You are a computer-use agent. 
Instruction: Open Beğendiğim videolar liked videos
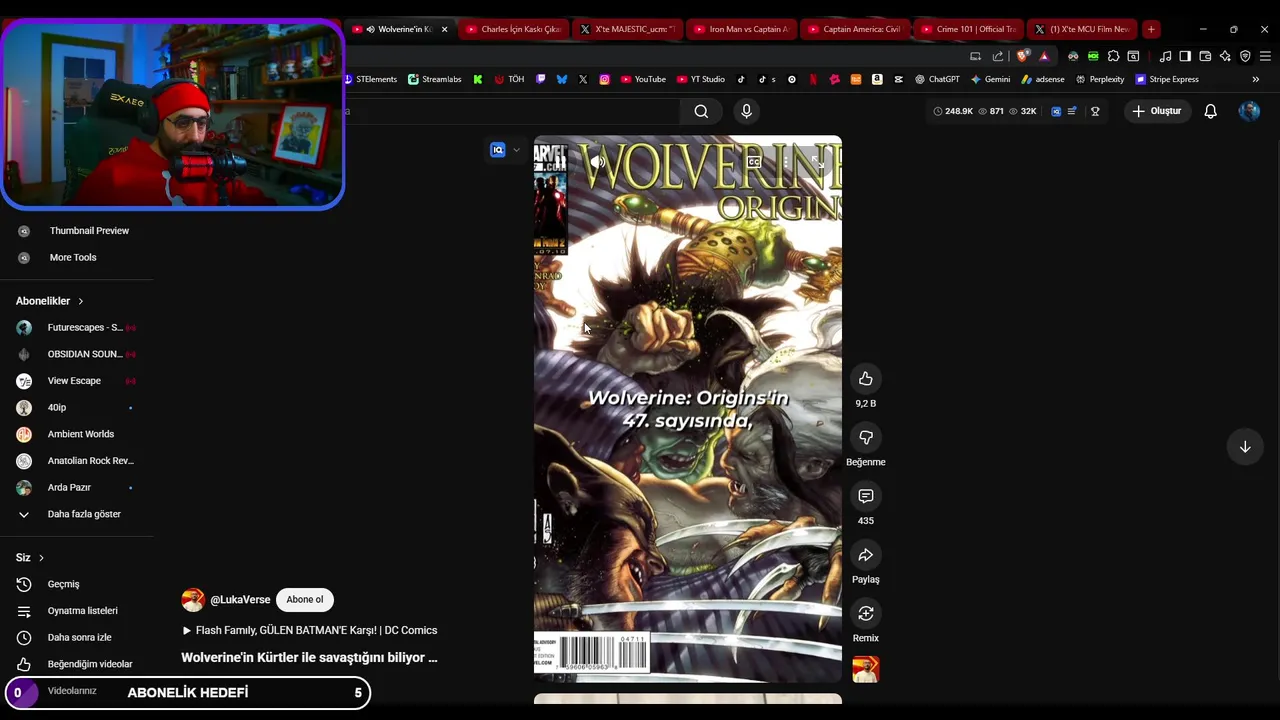[90, 664]
